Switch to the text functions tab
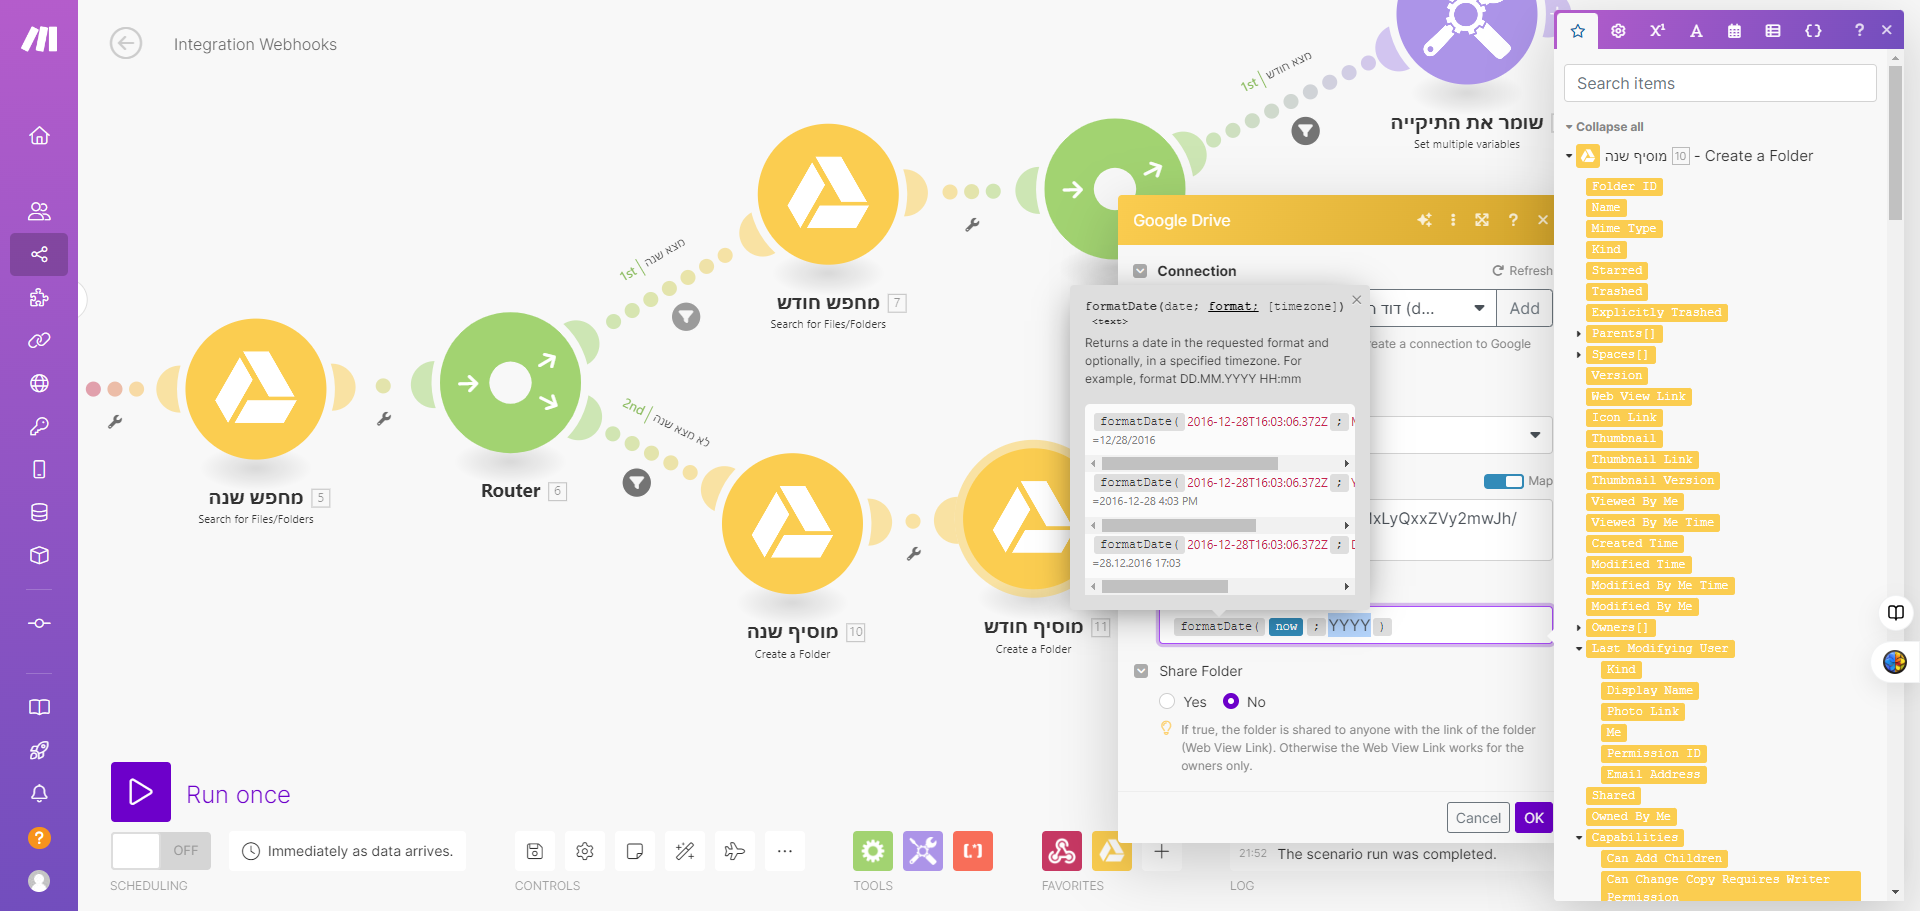The width and height of the screenshot is (1920, 911). (1696, 30)
